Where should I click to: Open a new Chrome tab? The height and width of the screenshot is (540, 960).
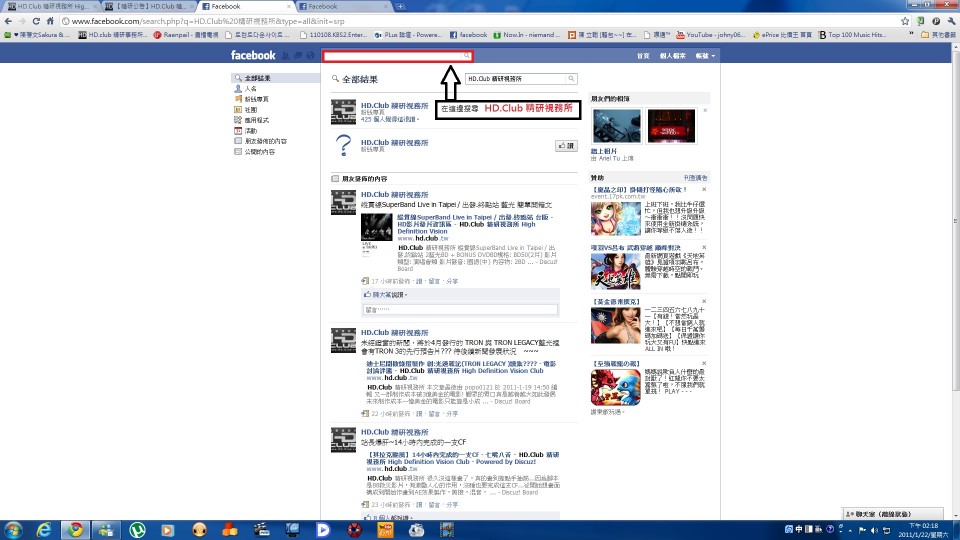pos(400,6)
